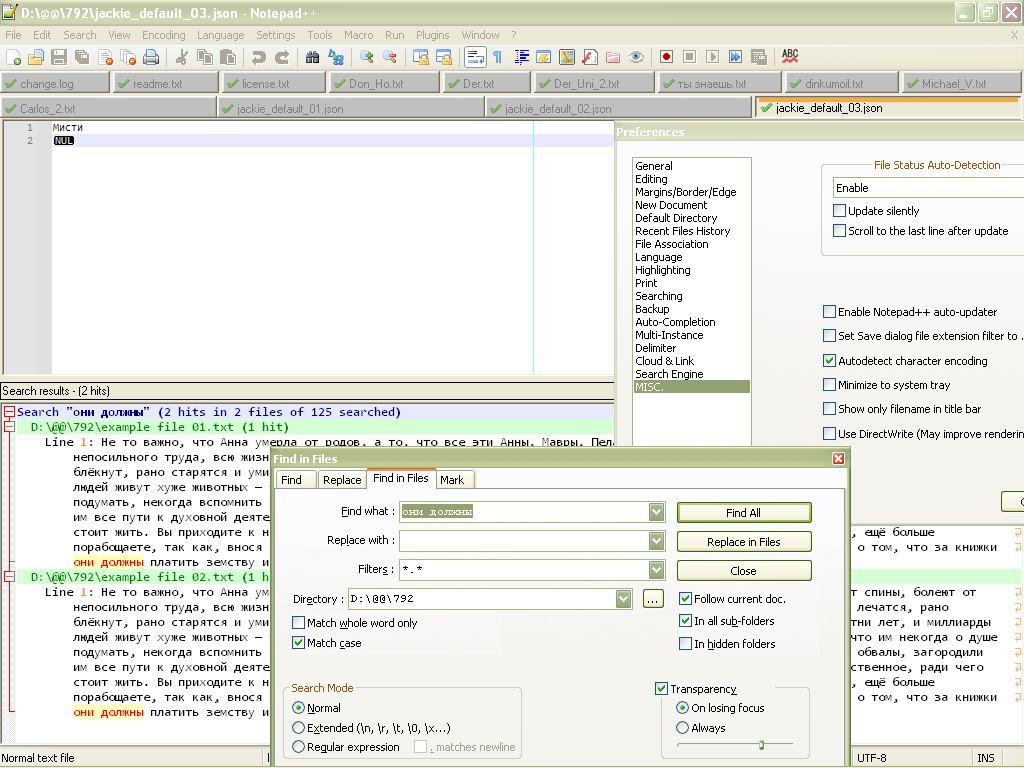Open Function List toolbar icon
Image resolution: width=1024 pixels, height=768 pixels.
[590, 57]
